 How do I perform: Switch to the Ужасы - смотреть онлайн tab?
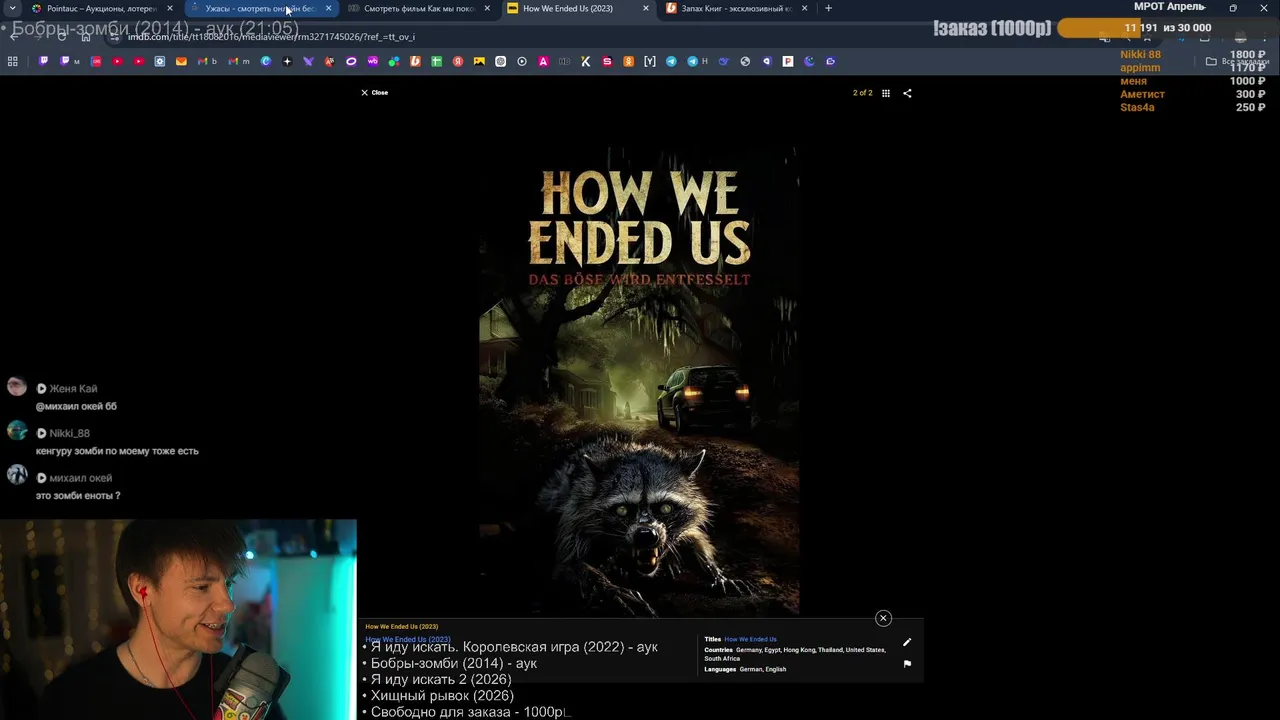pyautogui.click(x=260, y=8)
